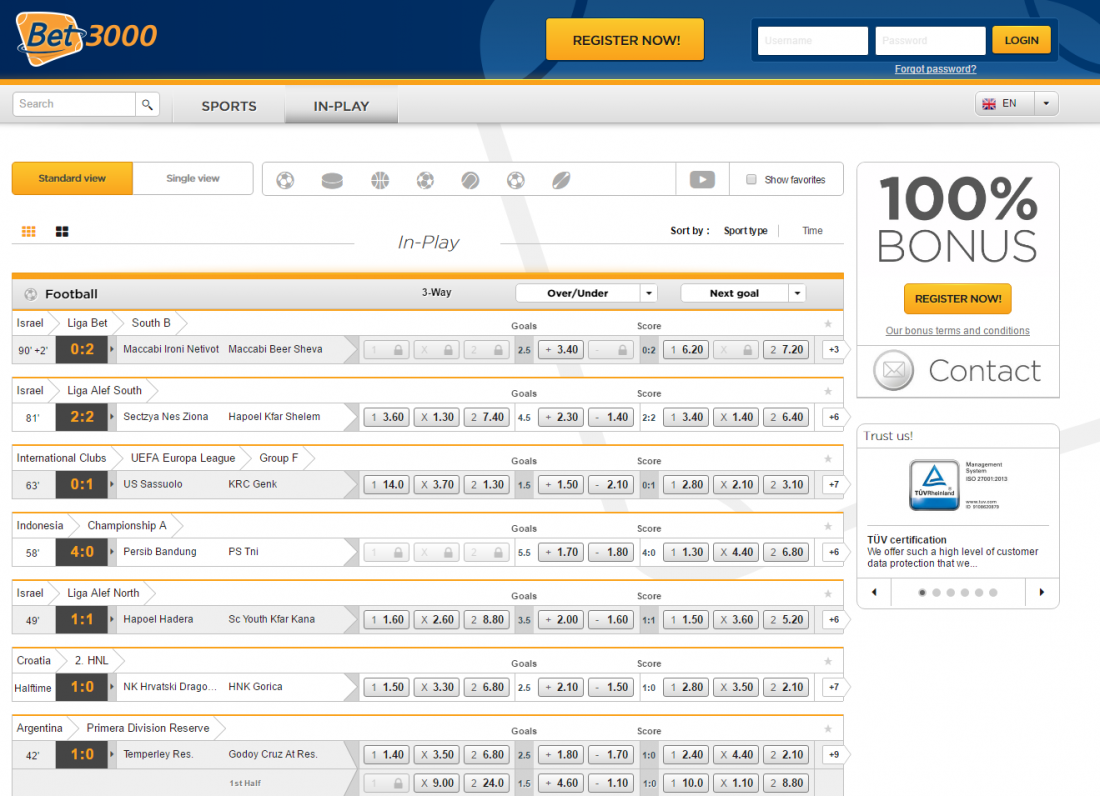The image size is (1100, 796).
Task: Click arrow beside 4:0 score of Persib Bandung
Action: pyautogui.click(x=112, y=551)
